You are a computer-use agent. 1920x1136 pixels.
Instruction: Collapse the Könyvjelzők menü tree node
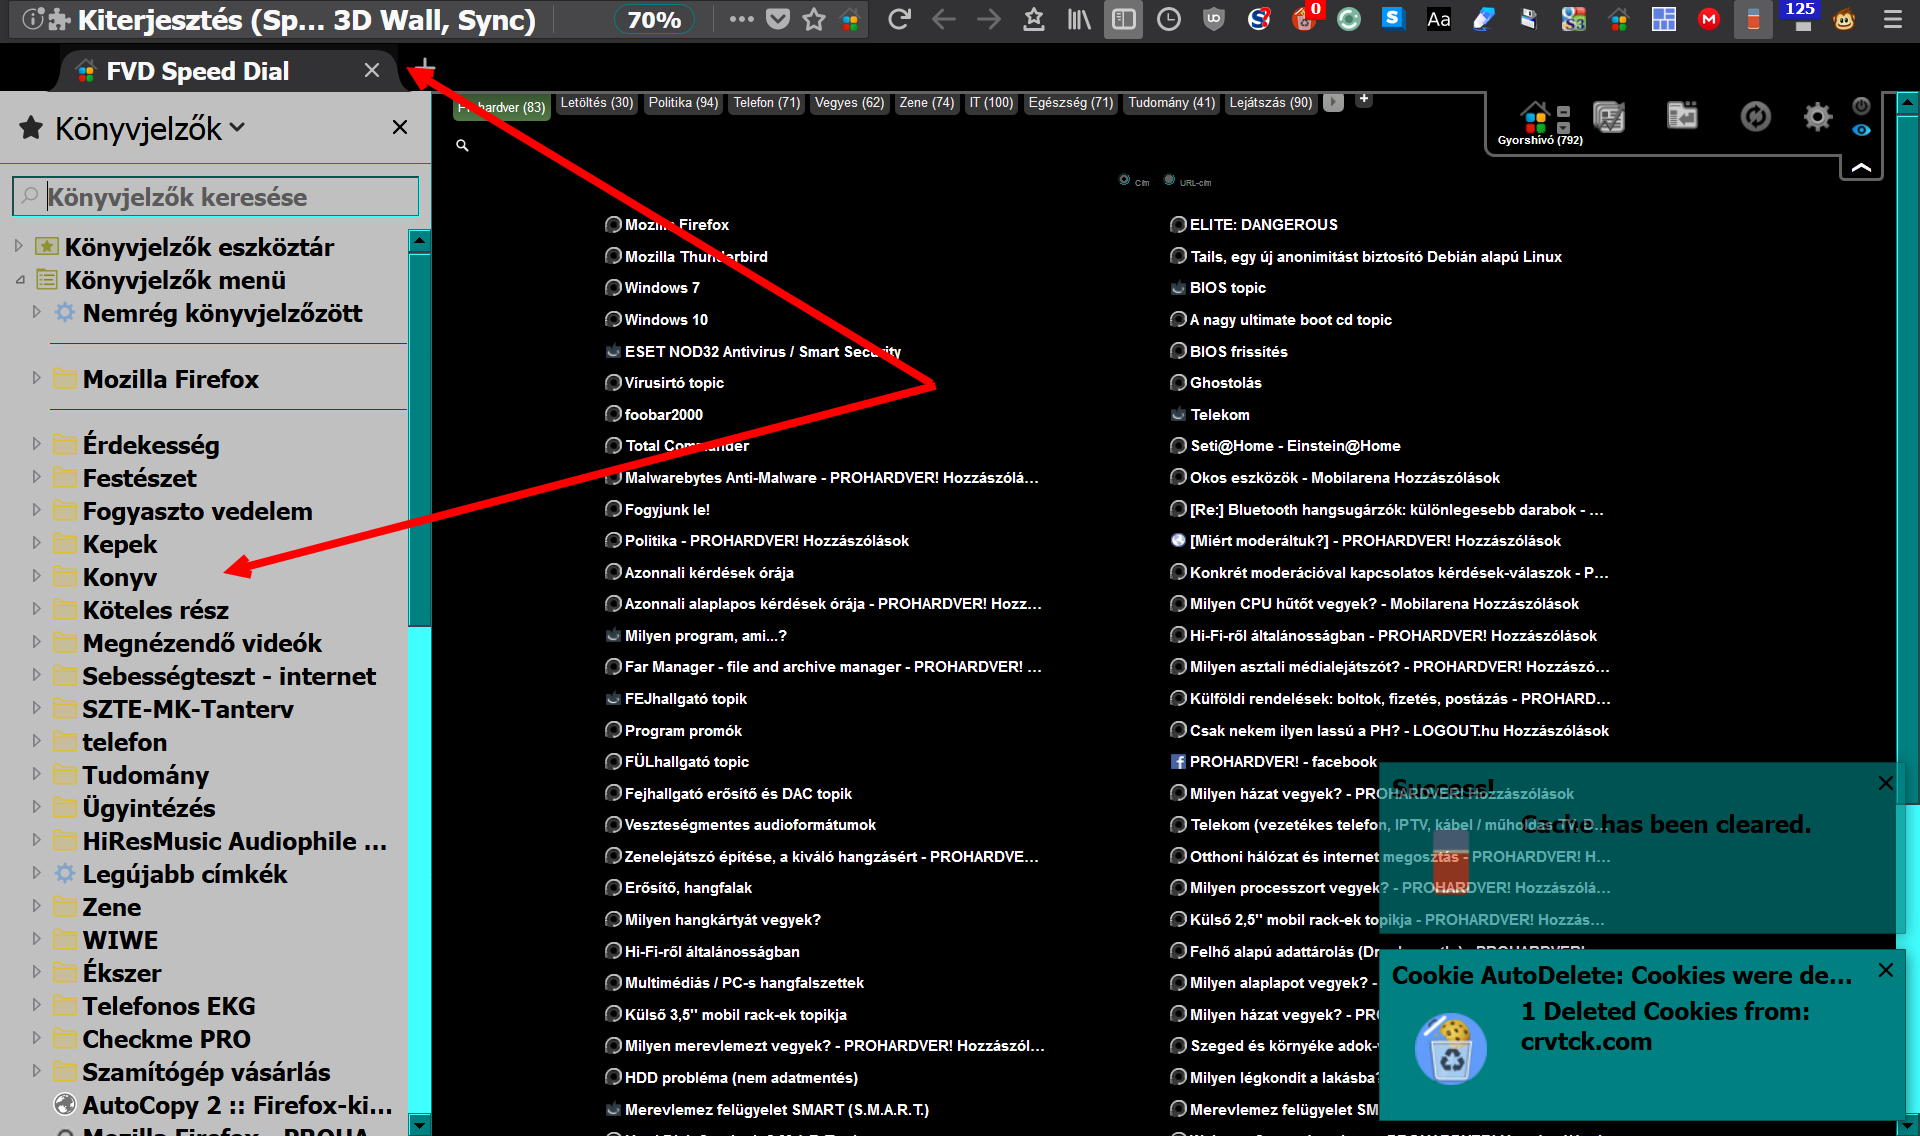(19, 280)
